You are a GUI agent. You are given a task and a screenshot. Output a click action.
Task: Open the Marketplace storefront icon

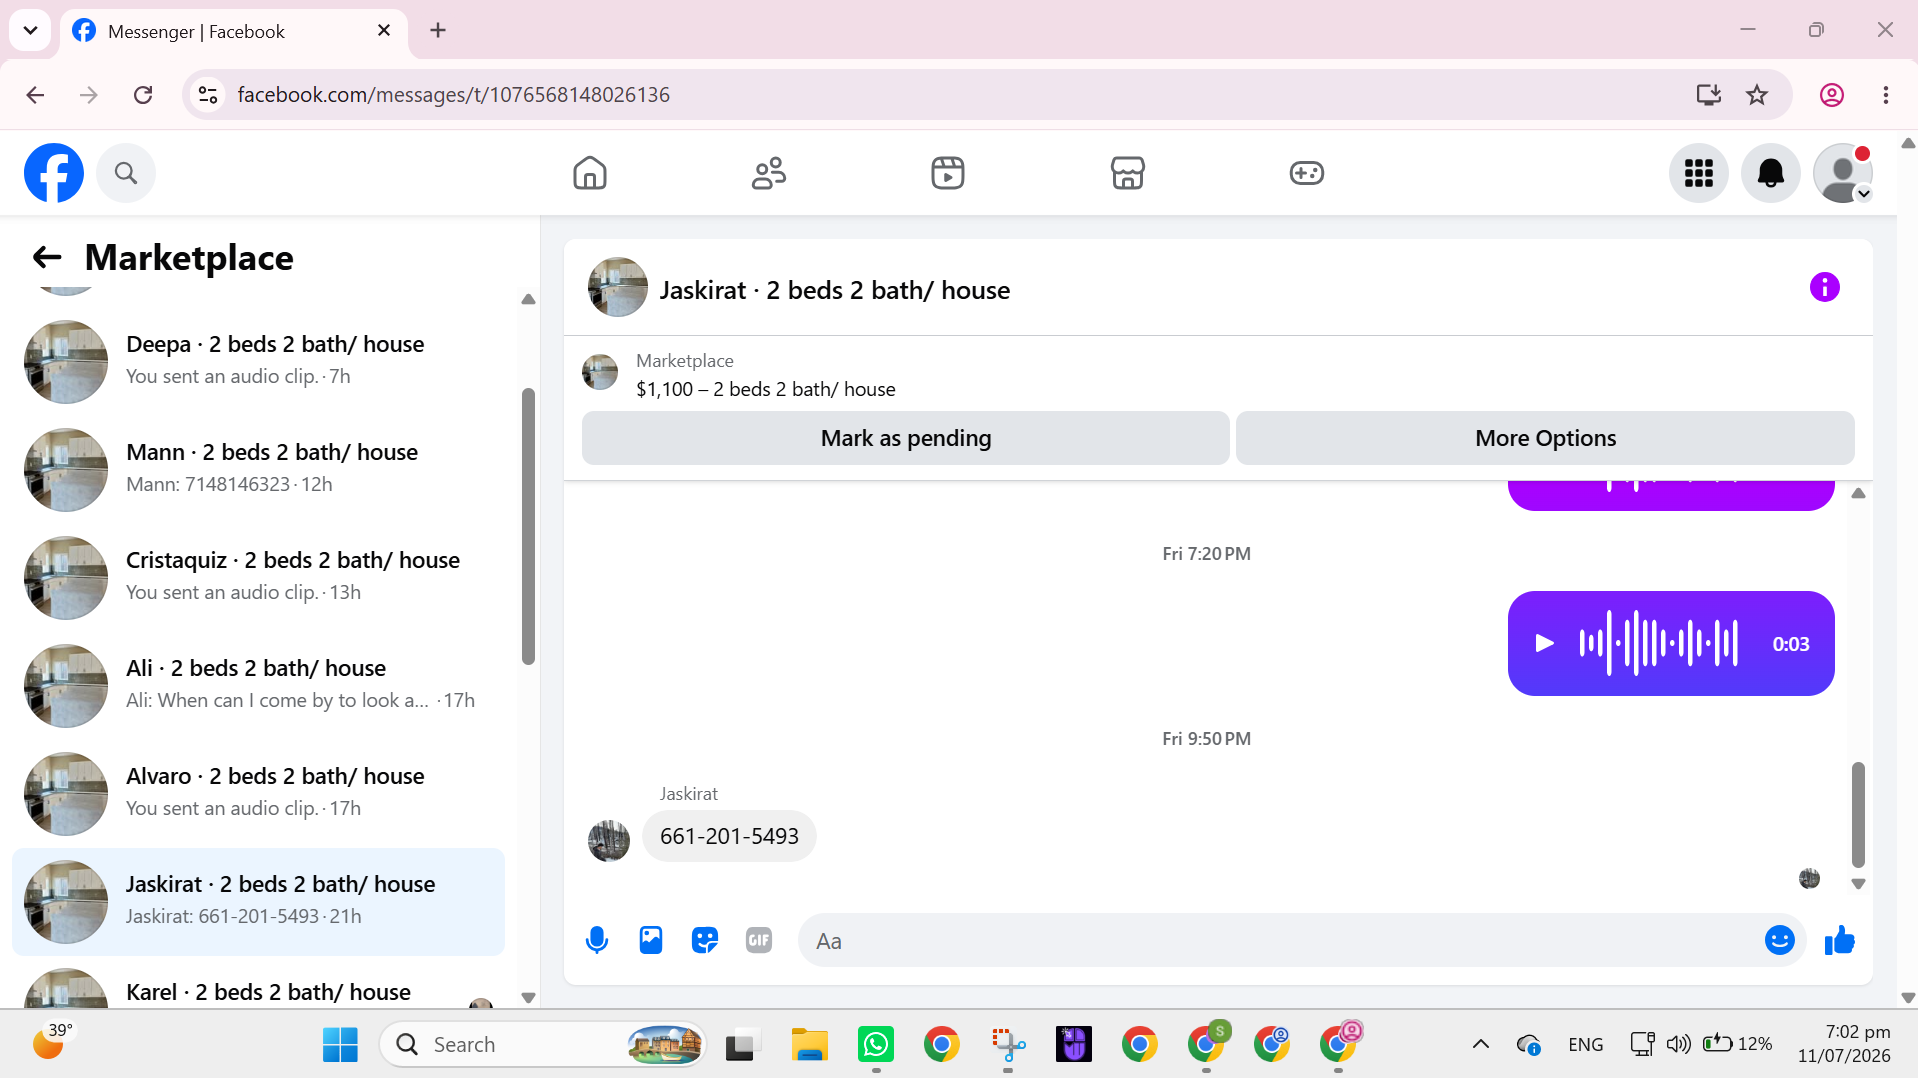point(1128,173)
